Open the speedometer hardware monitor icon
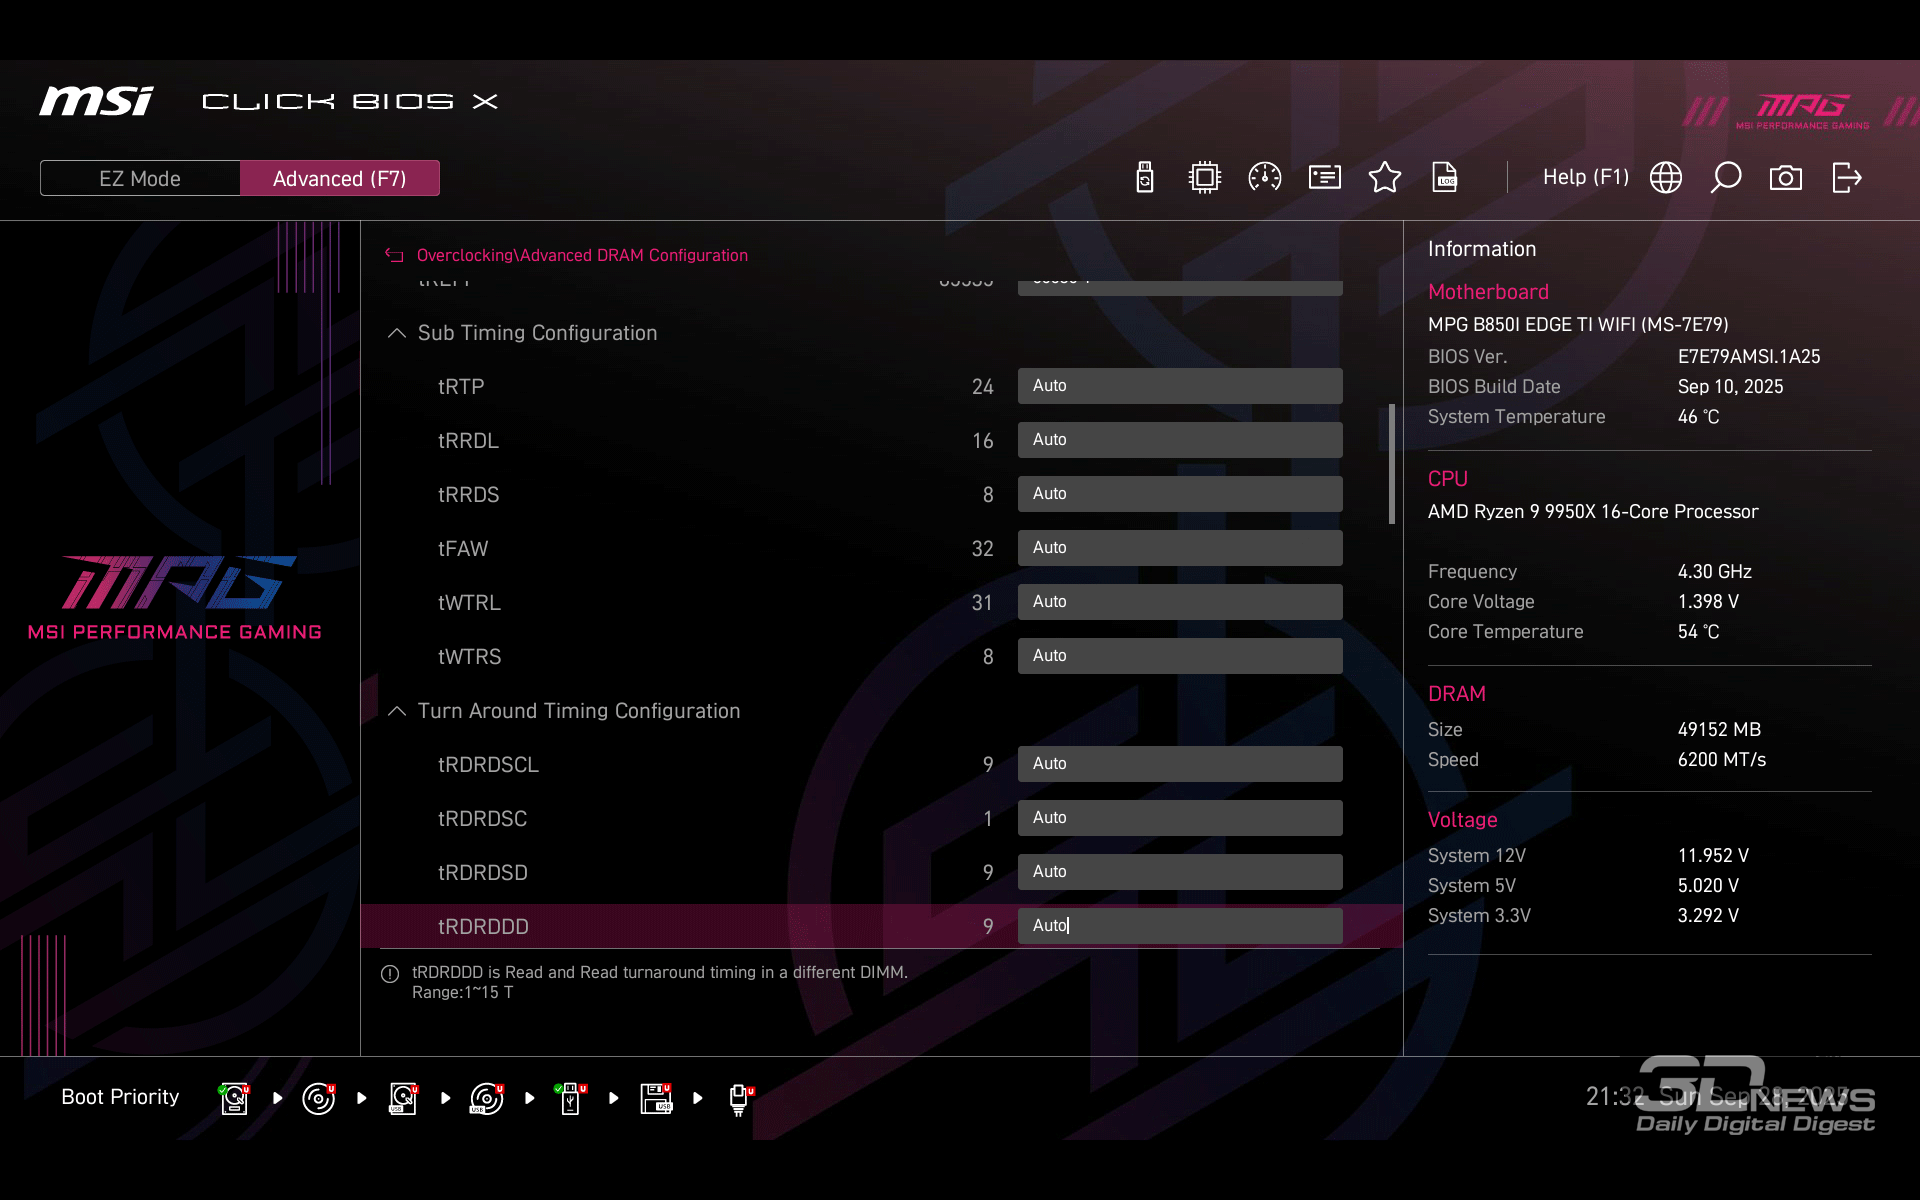This screenshot has width=1920, height=1200. pos(1265,178)
